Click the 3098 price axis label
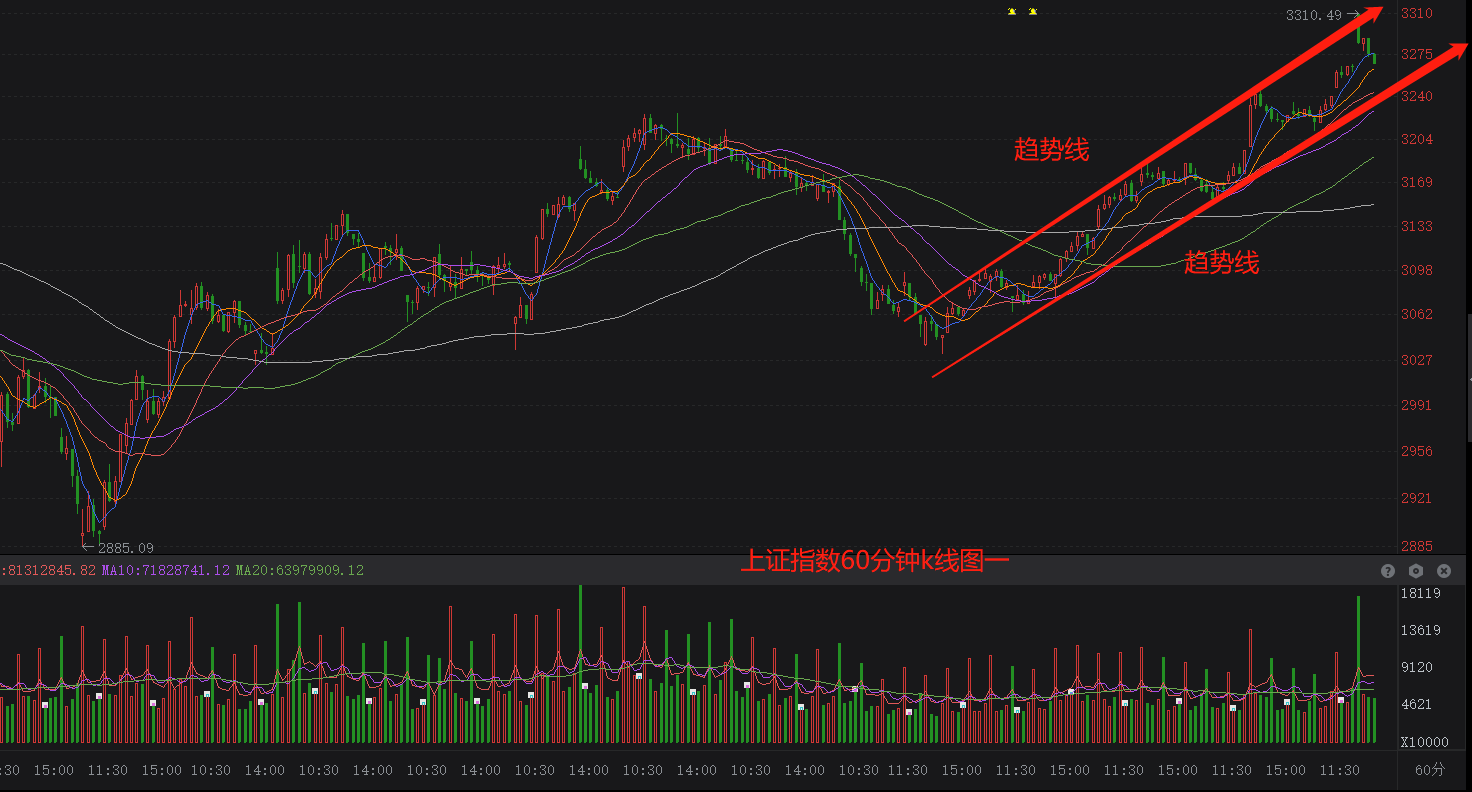The height and width of the screenshot is (792, 1472). coord(1417,271)
